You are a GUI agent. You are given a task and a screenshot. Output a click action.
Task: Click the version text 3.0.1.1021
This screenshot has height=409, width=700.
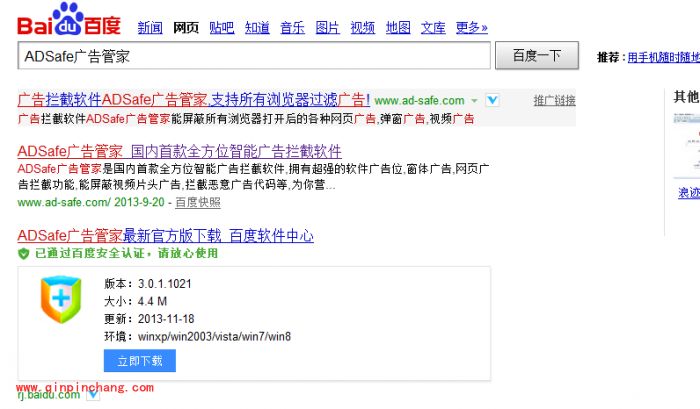tap(165, 284)
